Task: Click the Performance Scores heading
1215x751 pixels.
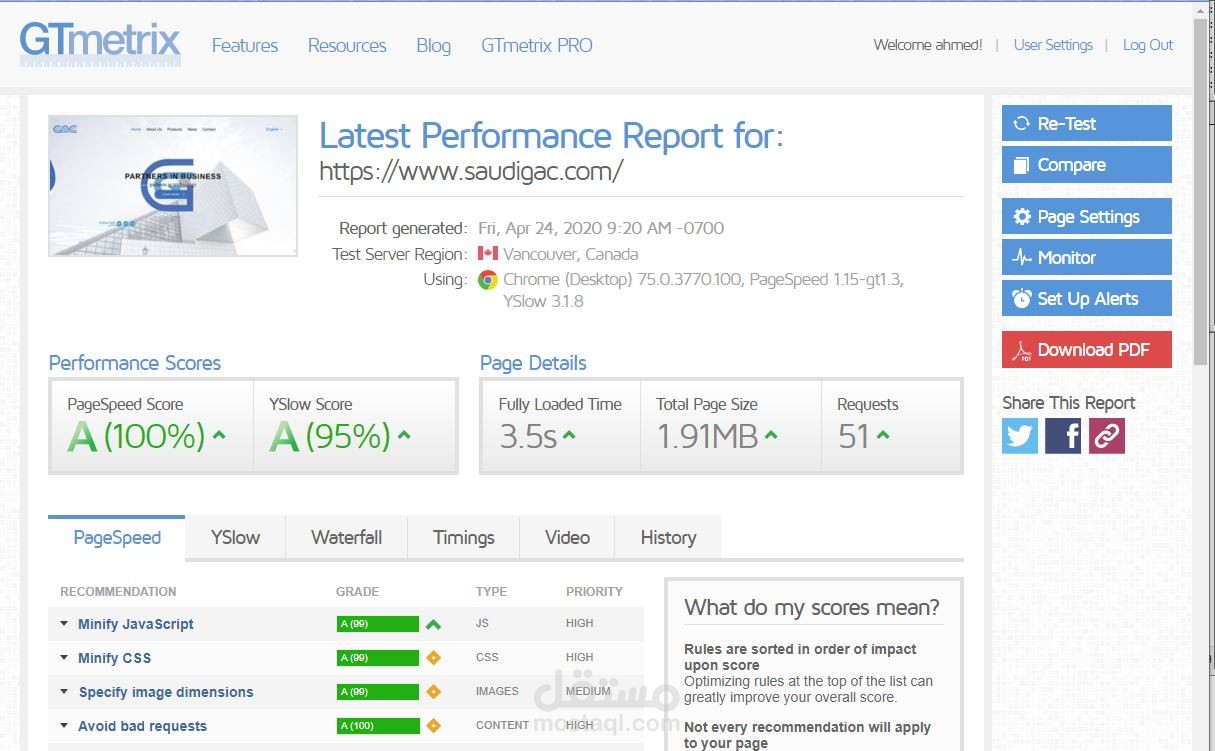Action: (x=135, y=363)
